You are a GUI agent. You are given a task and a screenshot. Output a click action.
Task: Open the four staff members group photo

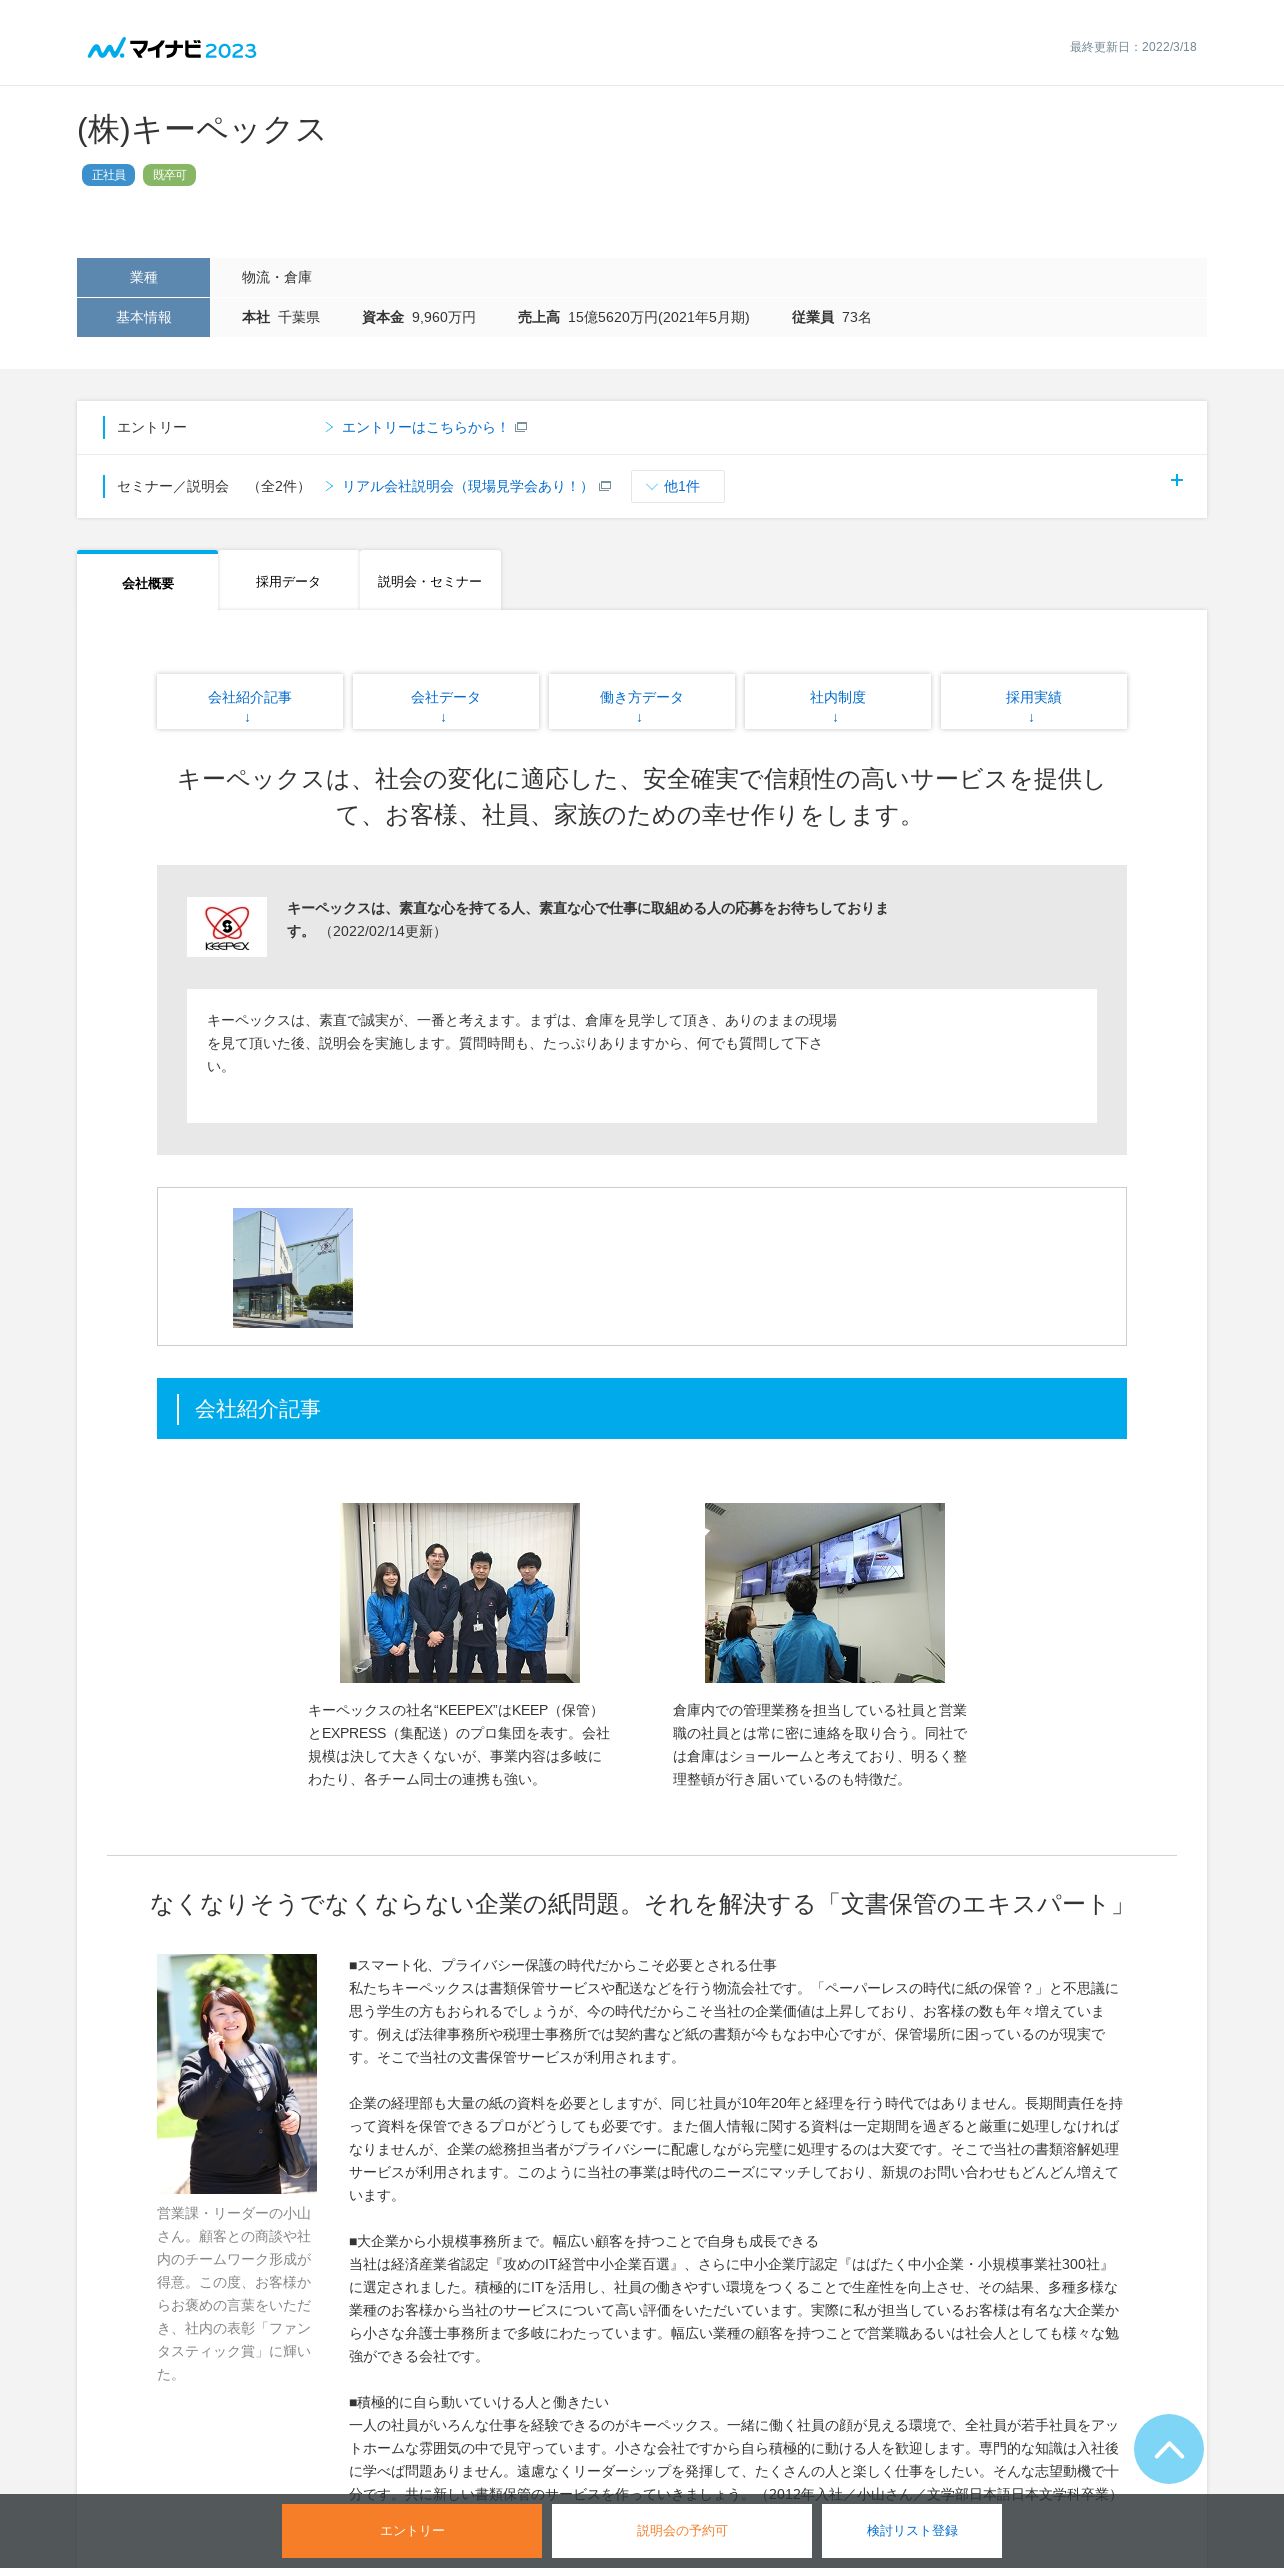click(x=460, y=1592)
